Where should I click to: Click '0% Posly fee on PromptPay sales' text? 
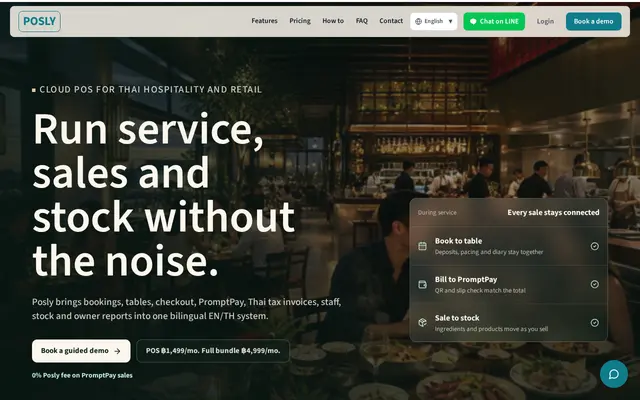82,376
